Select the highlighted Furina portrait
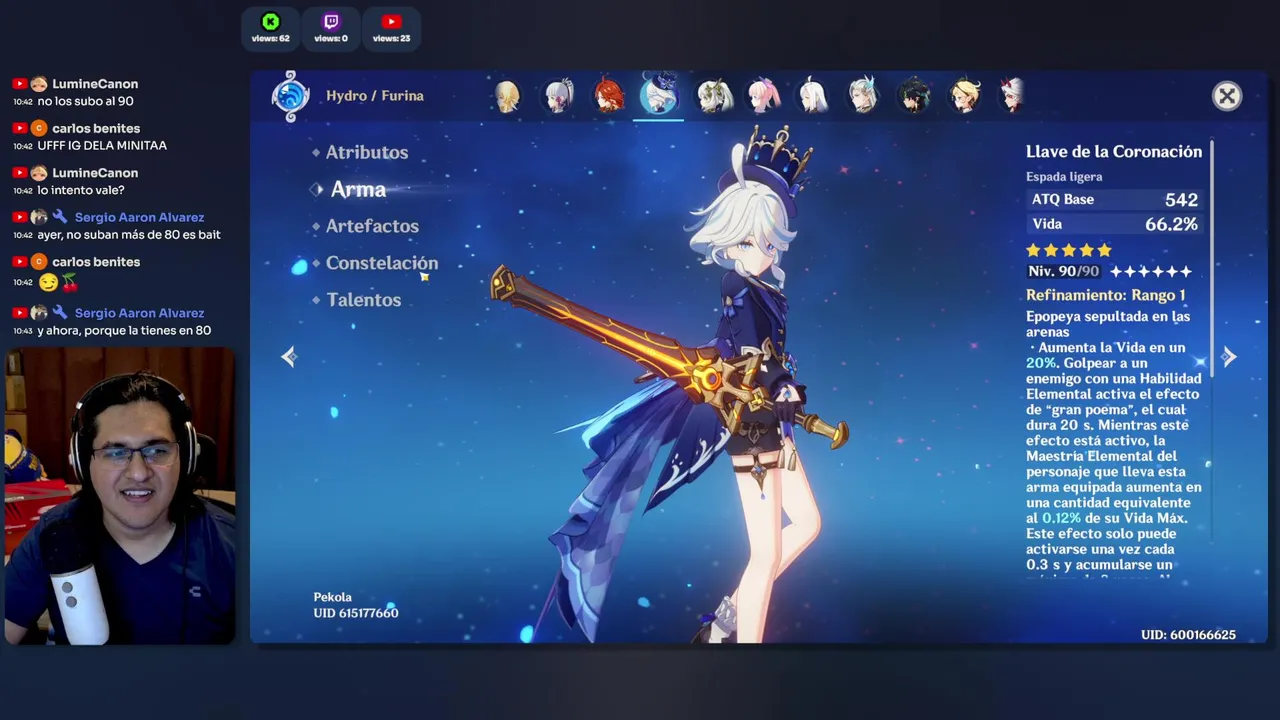Screen dimensions: 1280x720 660,95
